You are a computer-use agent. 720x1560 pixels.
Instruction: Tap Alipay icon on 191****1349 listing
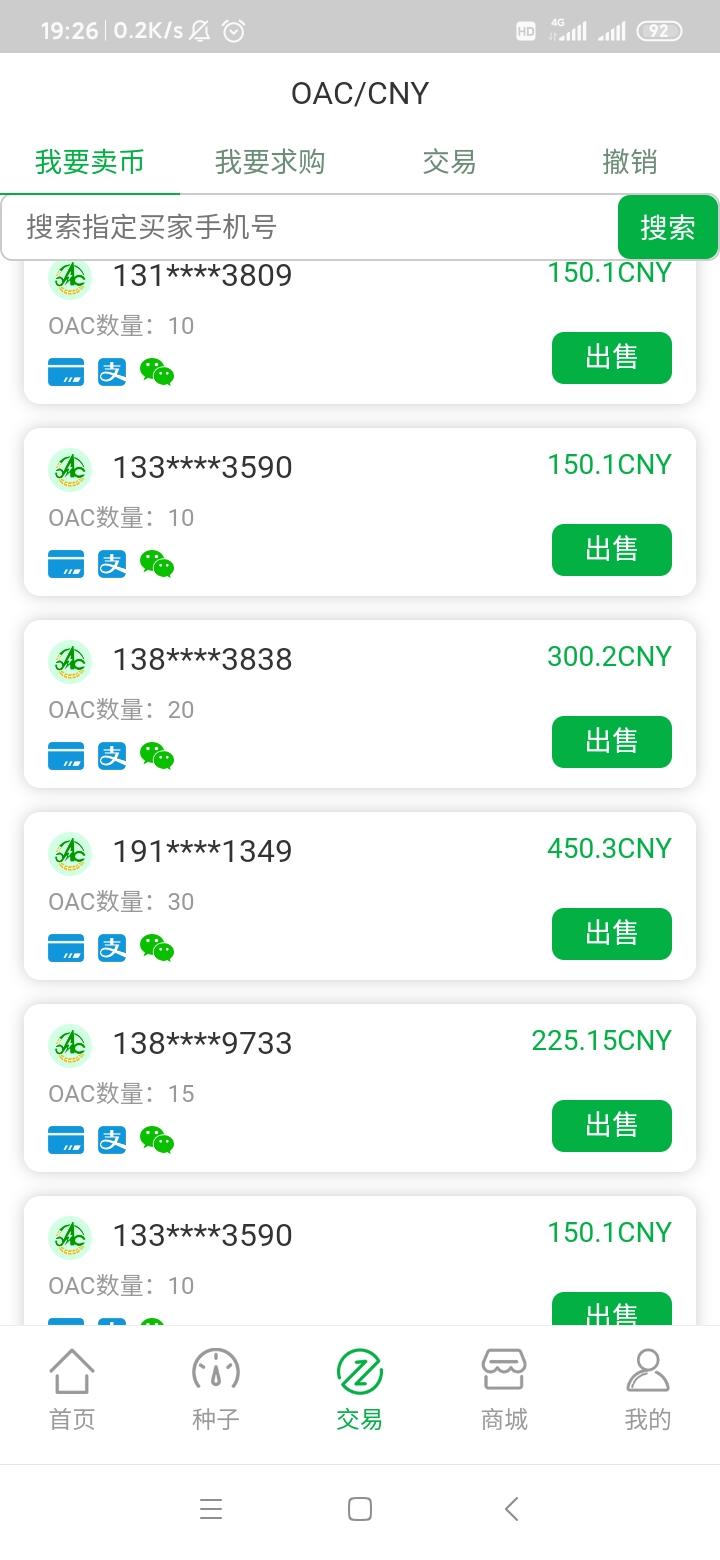tap(112, 948)
